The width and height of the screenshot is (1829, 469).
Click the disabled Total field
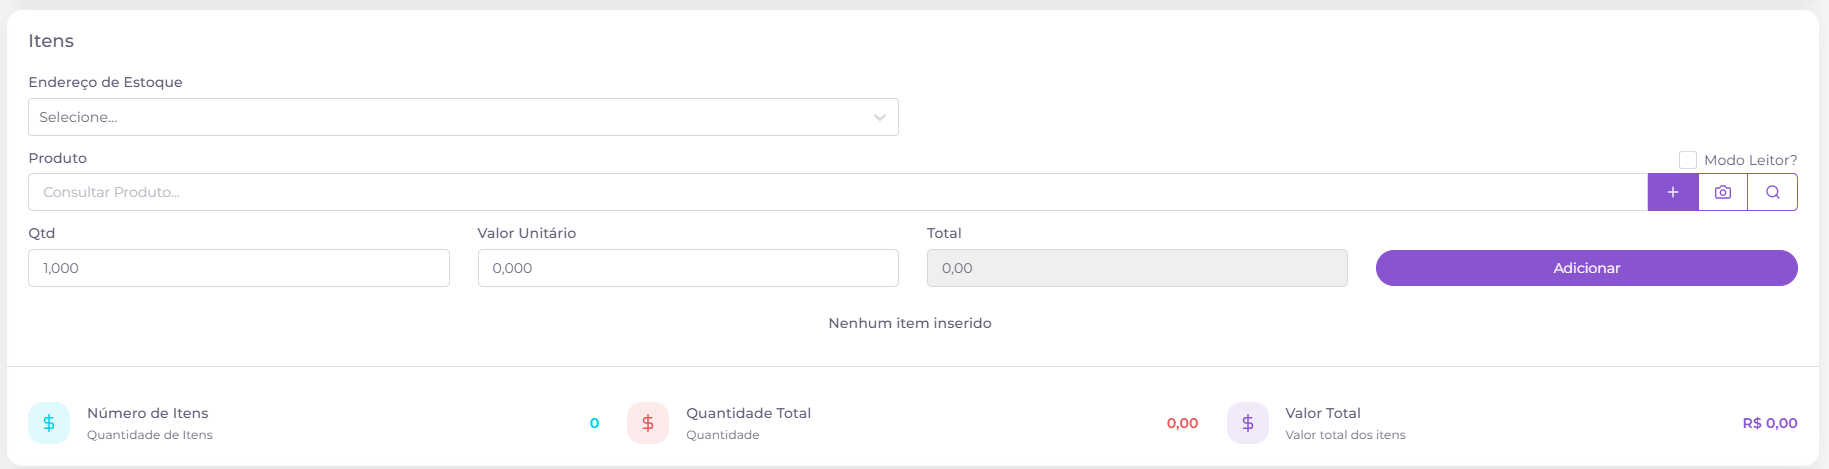[x=1137, y=268]
